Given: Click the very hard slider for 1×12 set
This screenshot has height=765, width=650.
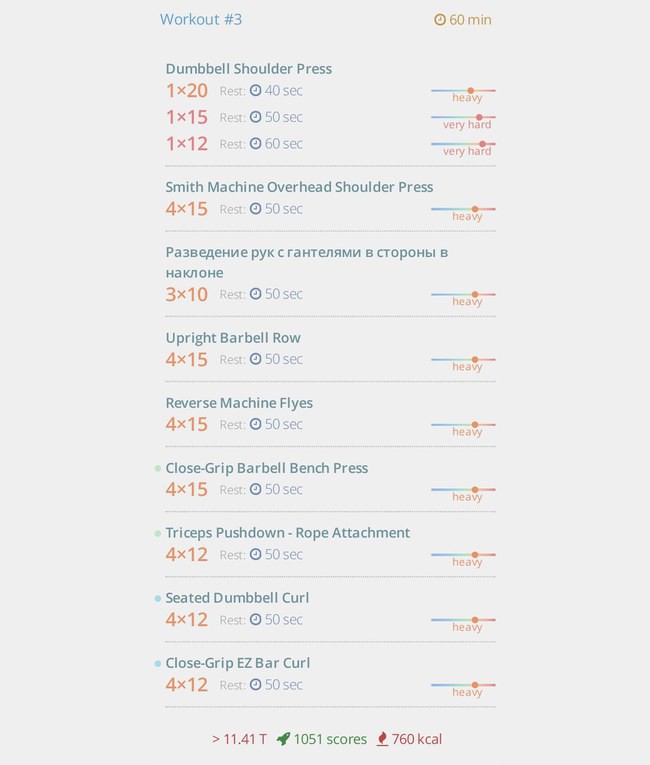Looking at the screenshot, I should point(463,144).
